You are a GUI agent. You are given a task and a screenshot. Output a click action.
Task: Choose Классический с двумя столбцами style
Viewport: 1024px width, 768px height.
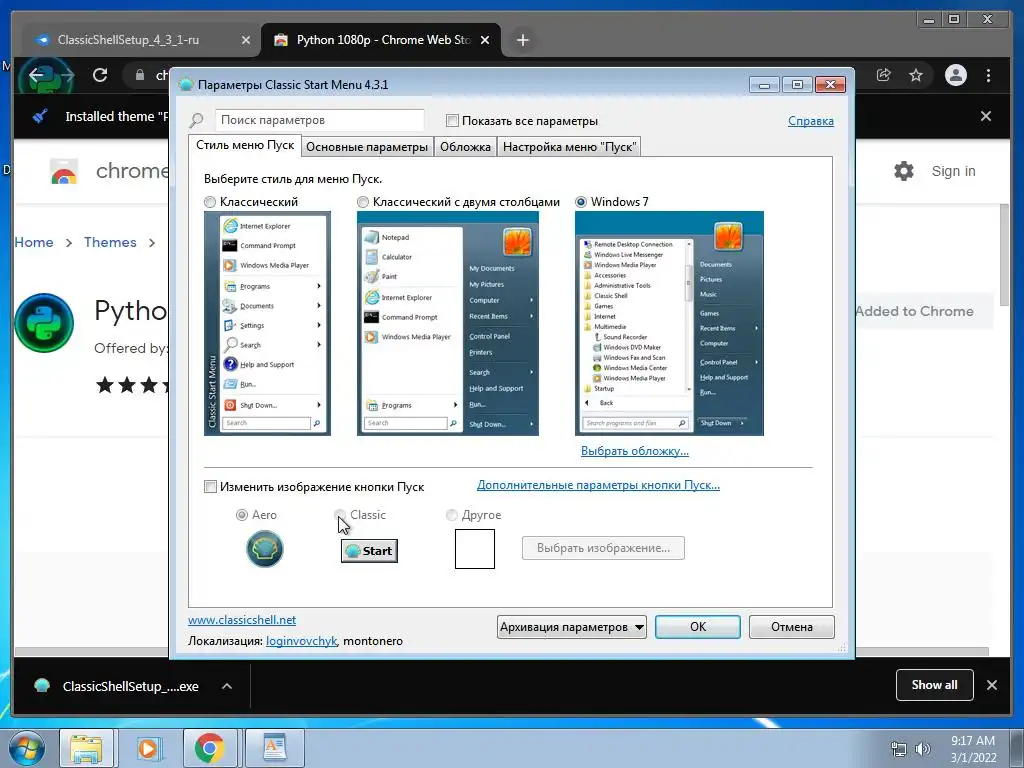click(x=362, y=202)
